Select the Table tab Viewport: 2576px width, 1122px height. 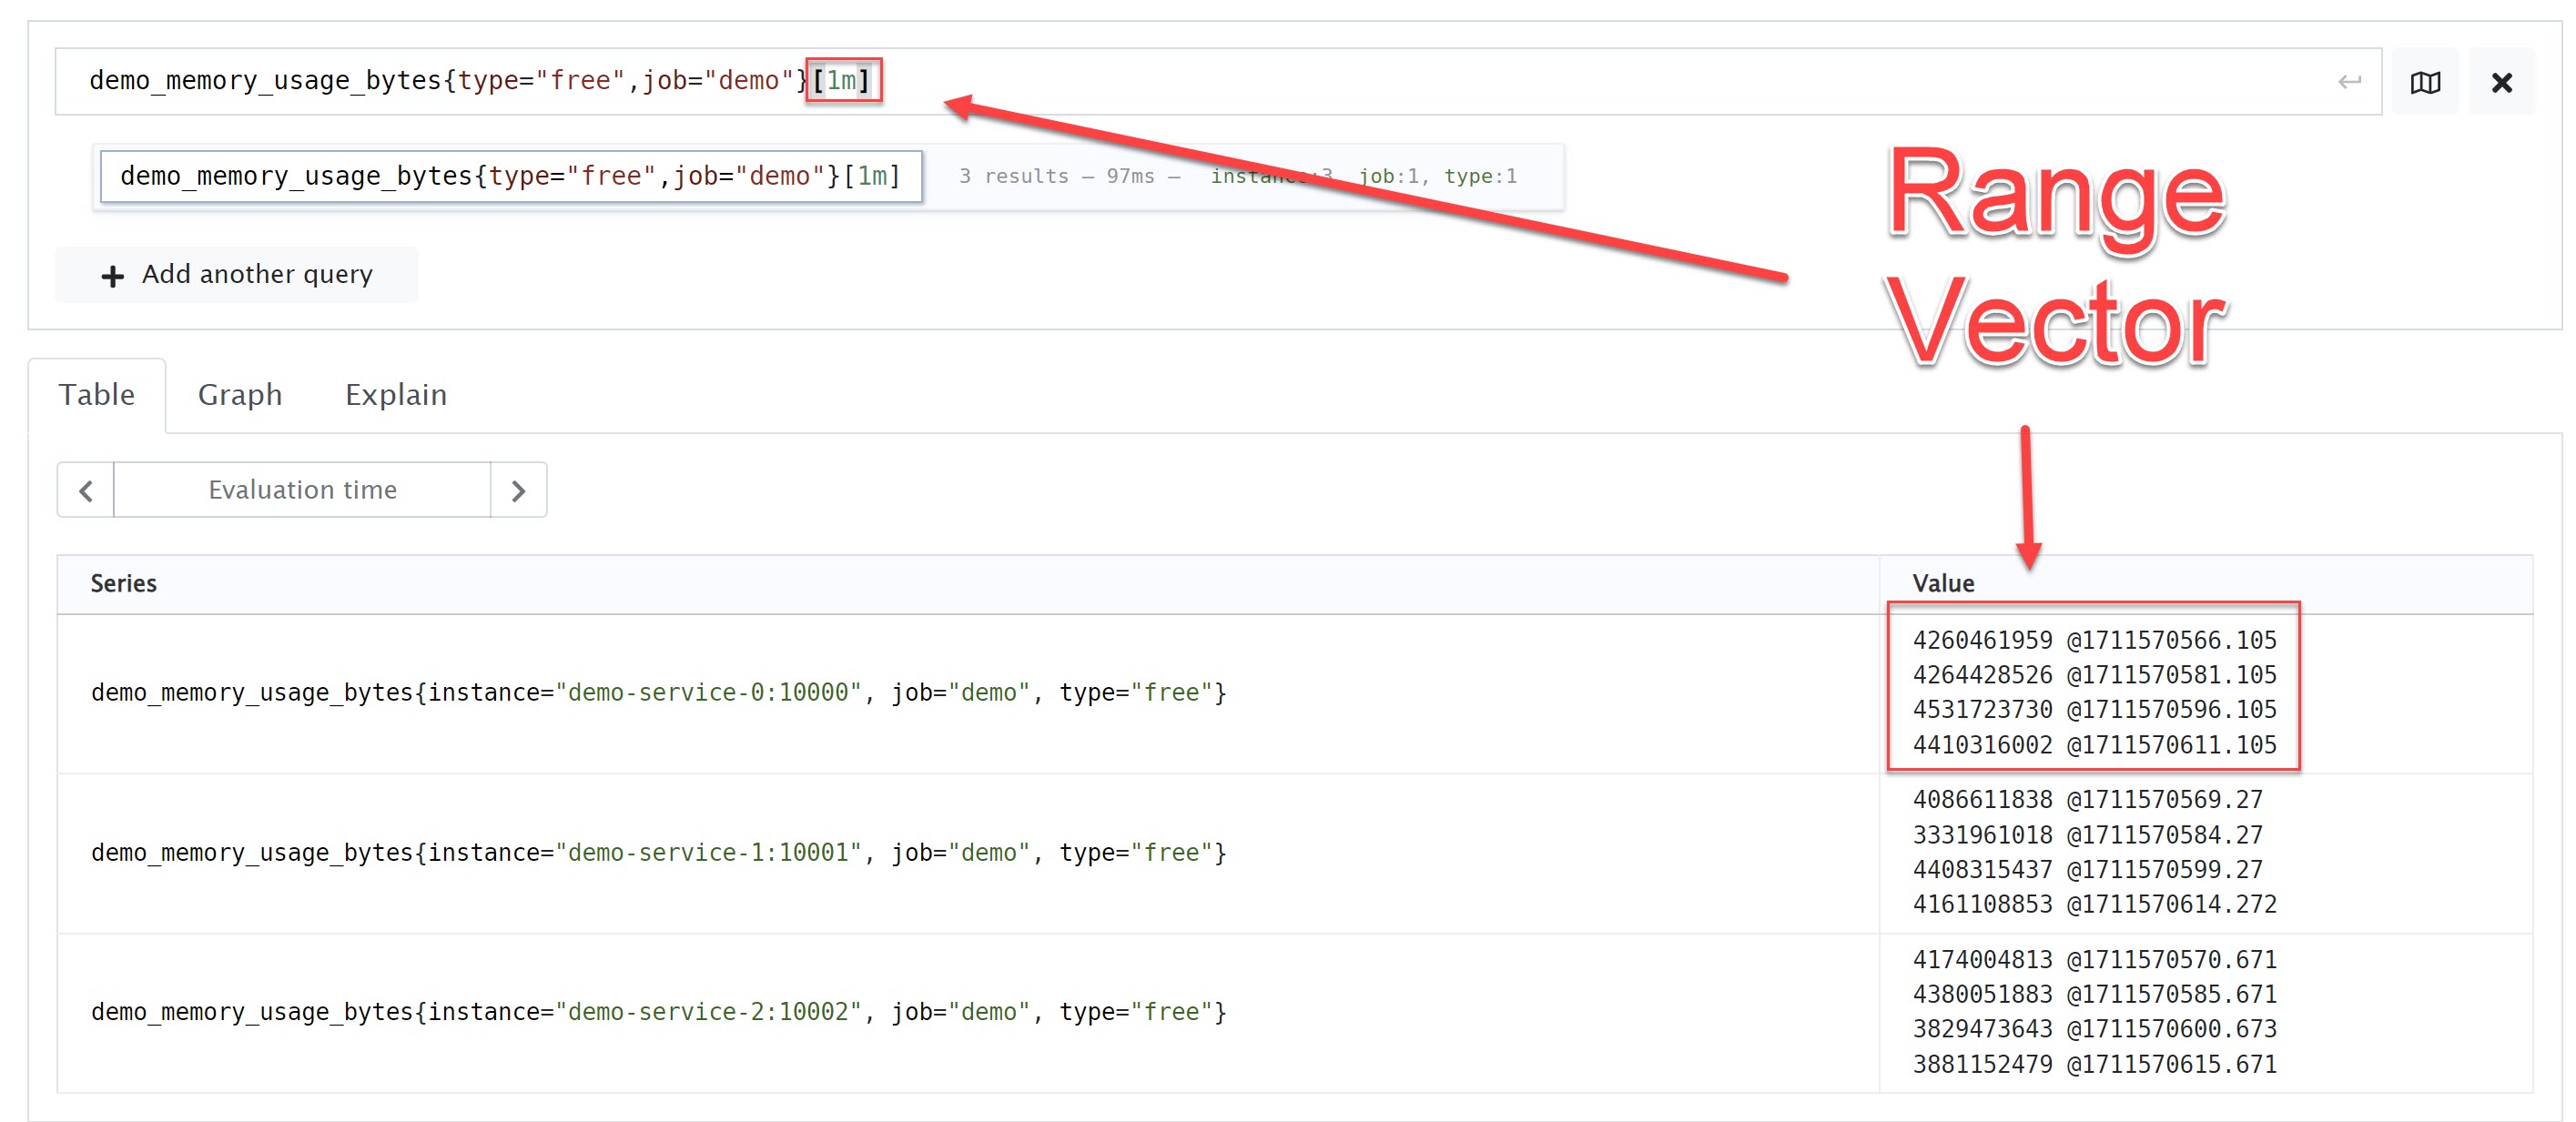point(96,394)
